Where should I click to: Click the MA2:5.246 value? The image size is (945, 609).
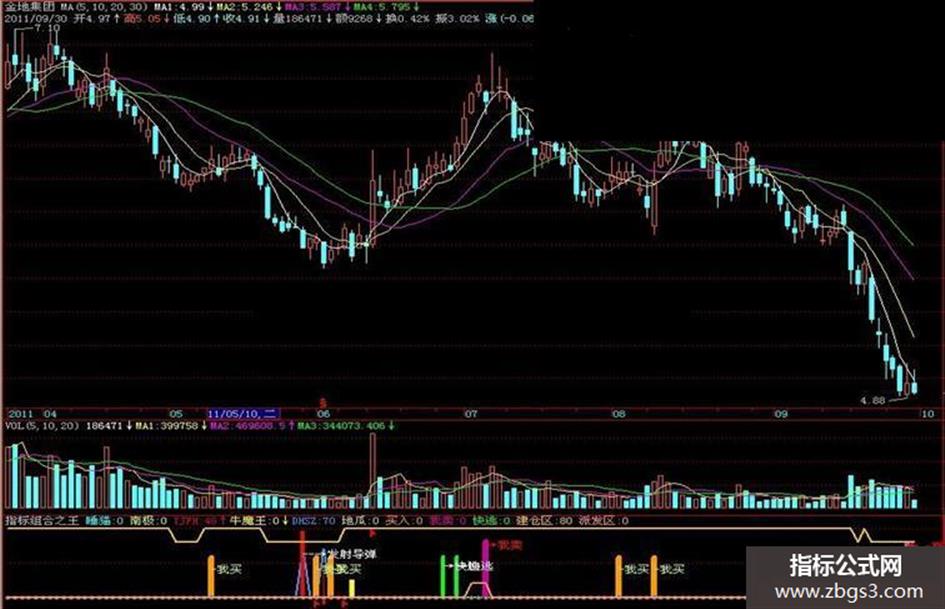click(247, 7)
